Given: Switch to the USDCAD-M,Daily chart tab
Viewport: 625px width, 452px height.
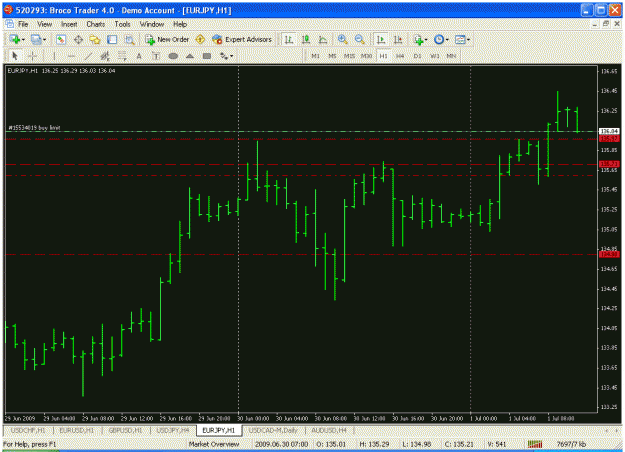Looking at the screenshot, I should [x=273, y=430].
